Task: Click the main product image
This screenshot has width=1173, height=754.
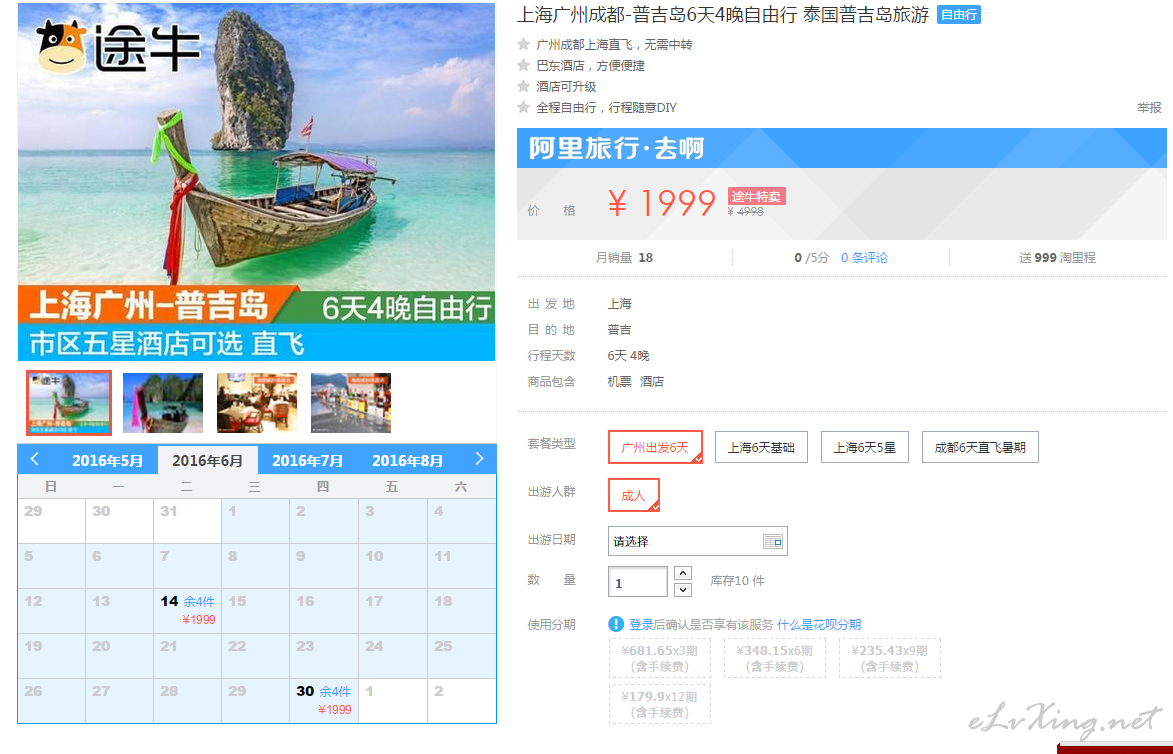Action: pos(257,182)
